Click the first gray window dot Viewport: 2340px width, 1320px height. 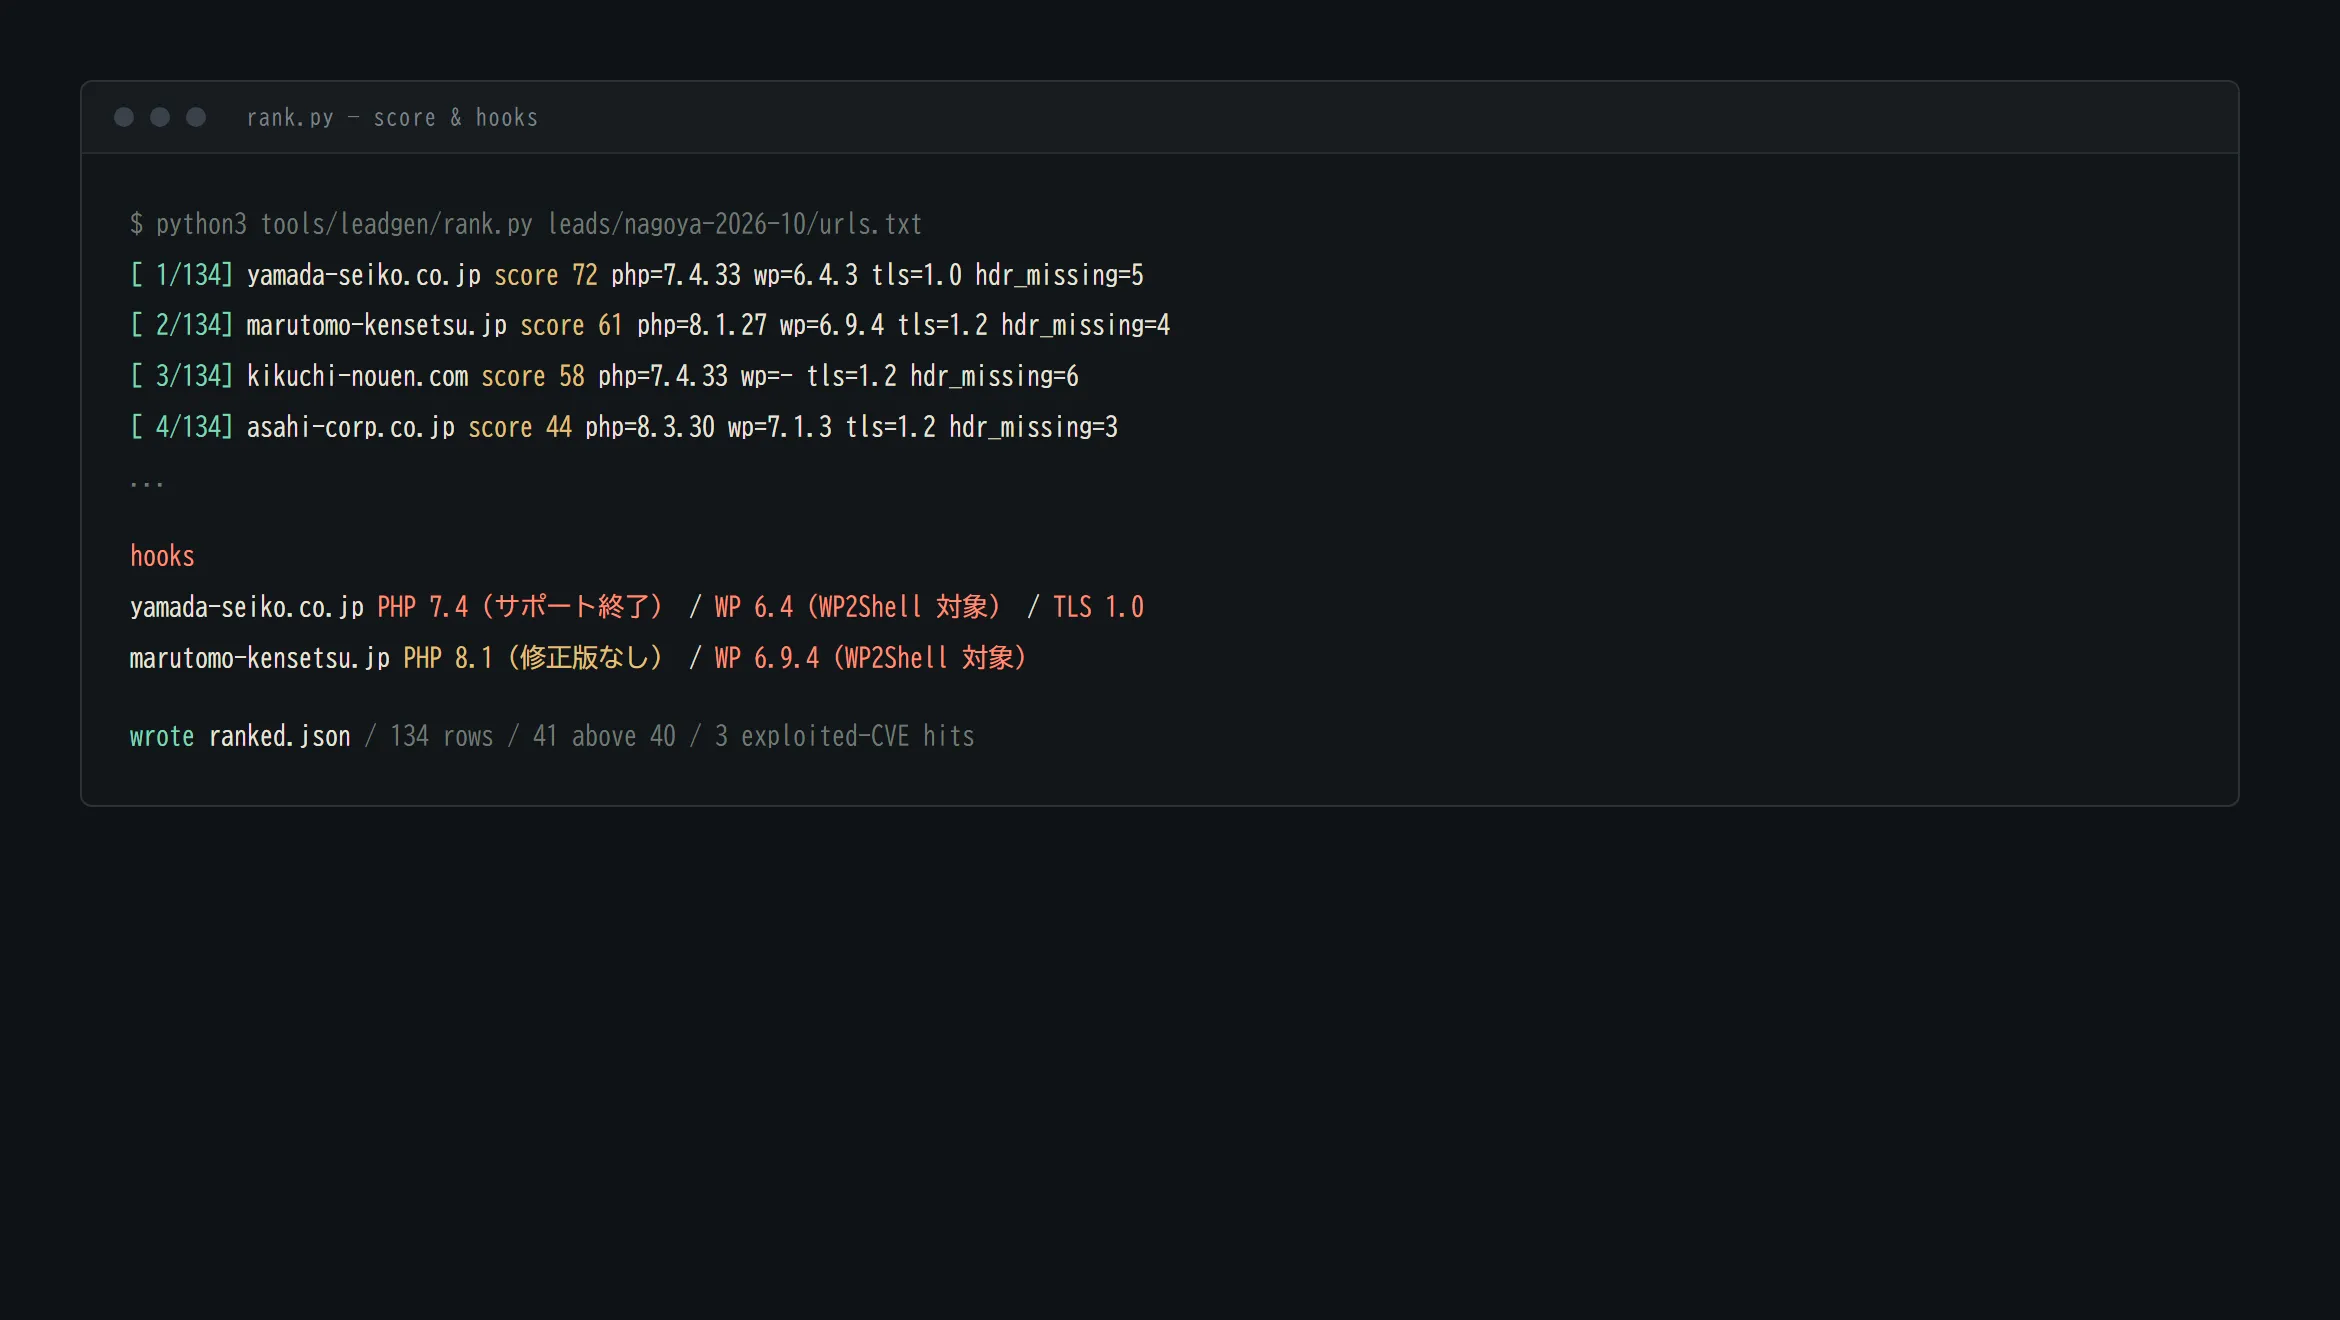[124, 117]
